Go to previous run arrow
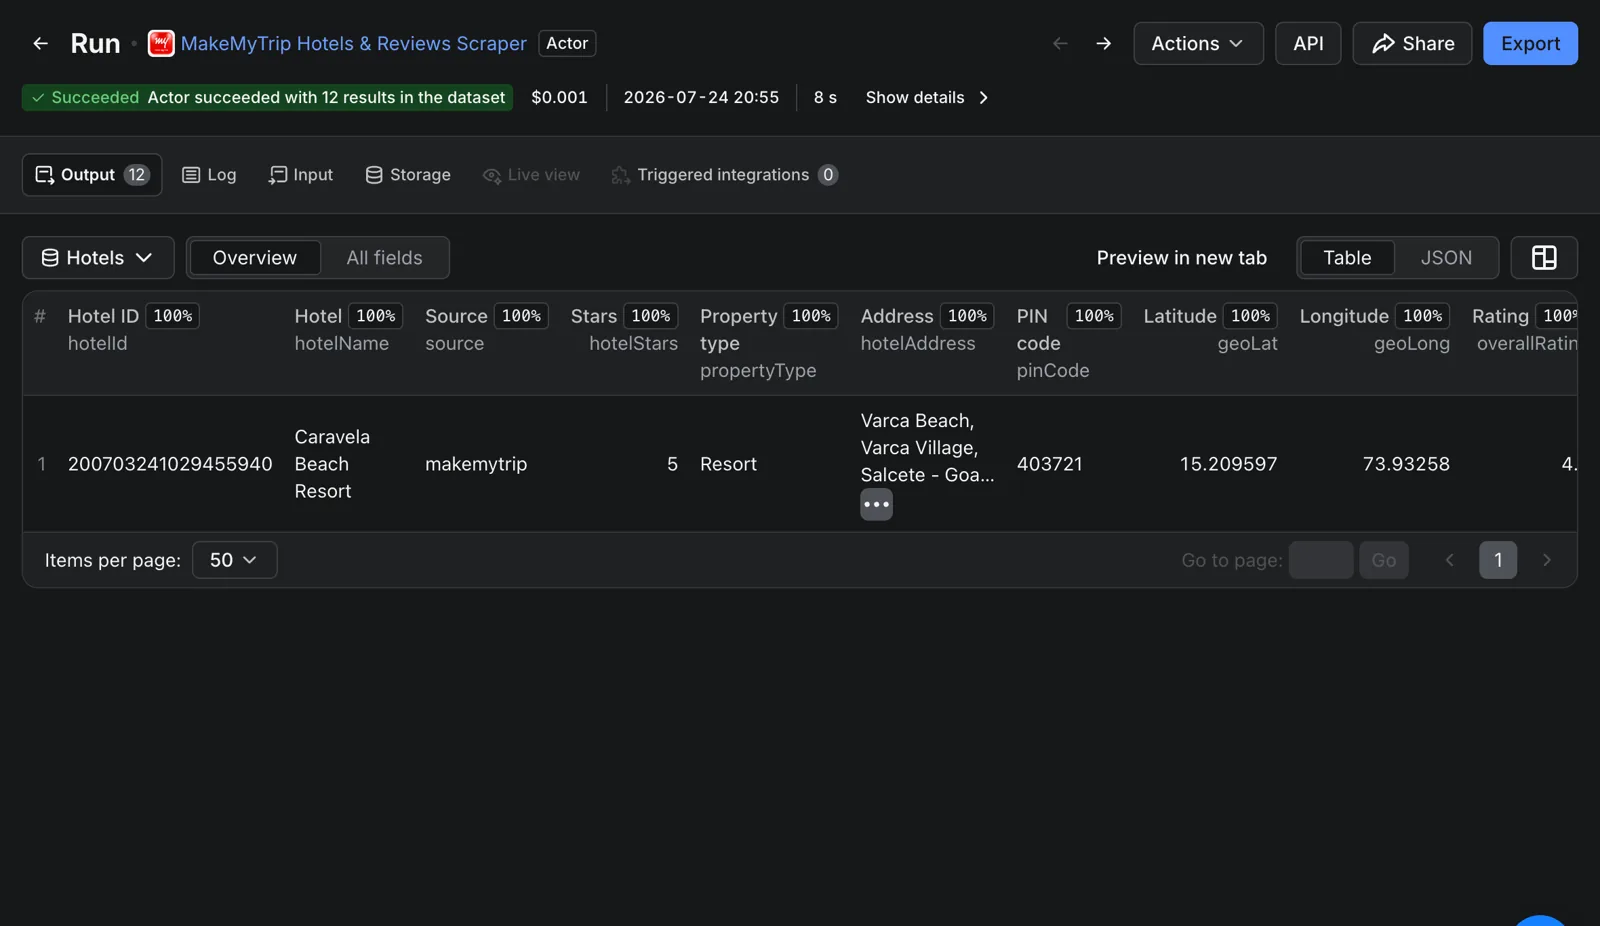Viewport: 1600px width, 926px height. [1060, 43]
